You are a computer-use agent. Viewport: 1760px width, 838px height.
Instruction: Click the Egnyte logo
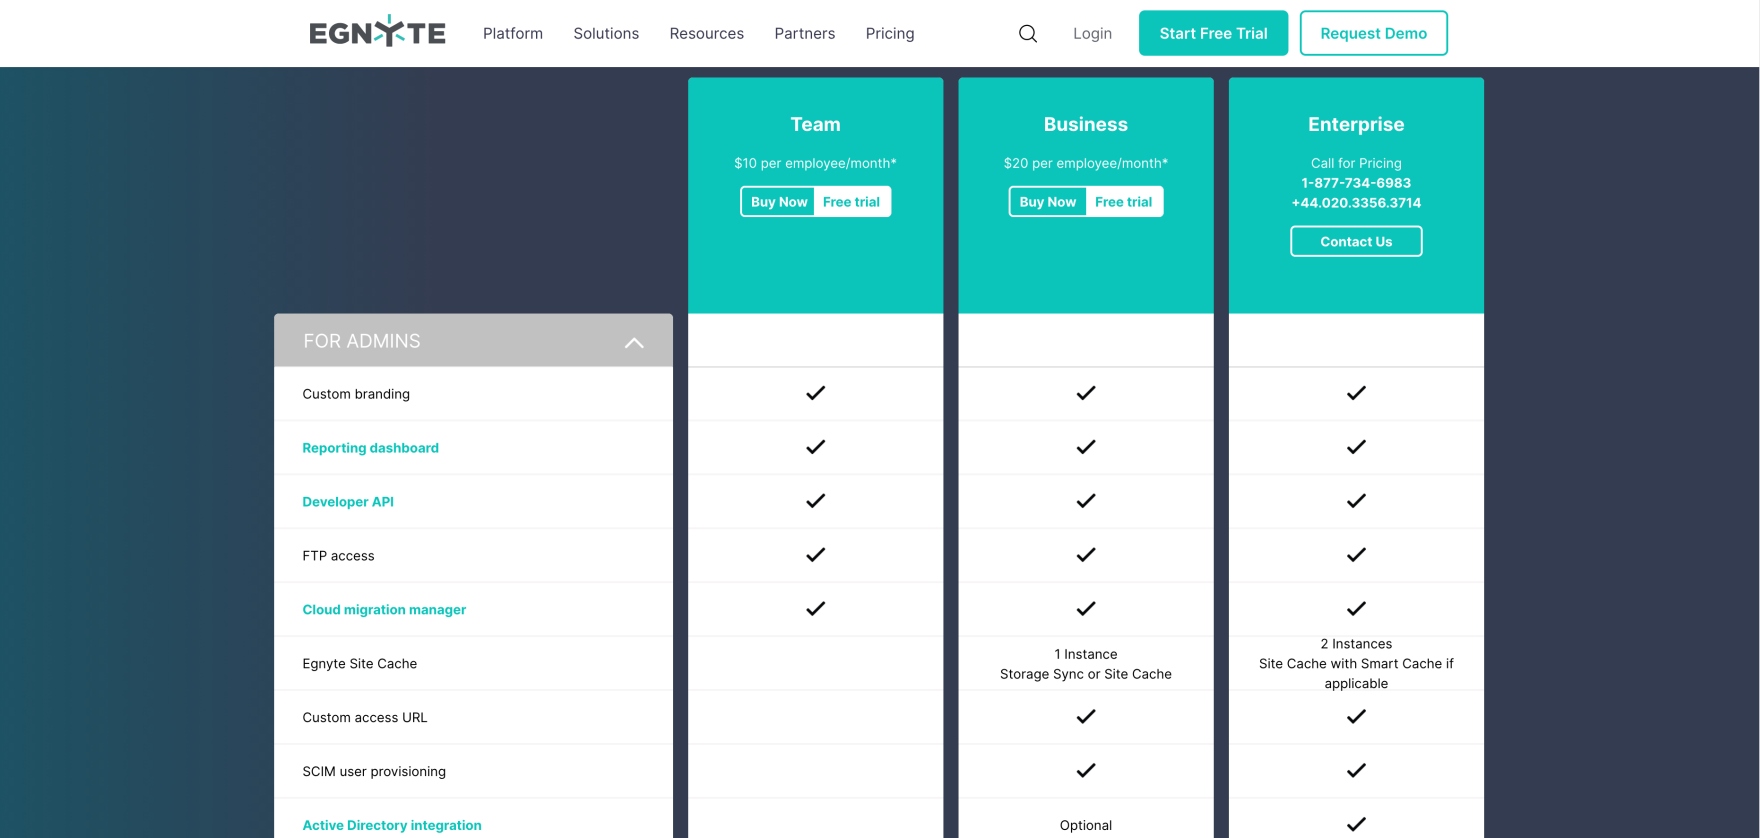point(377,33)
